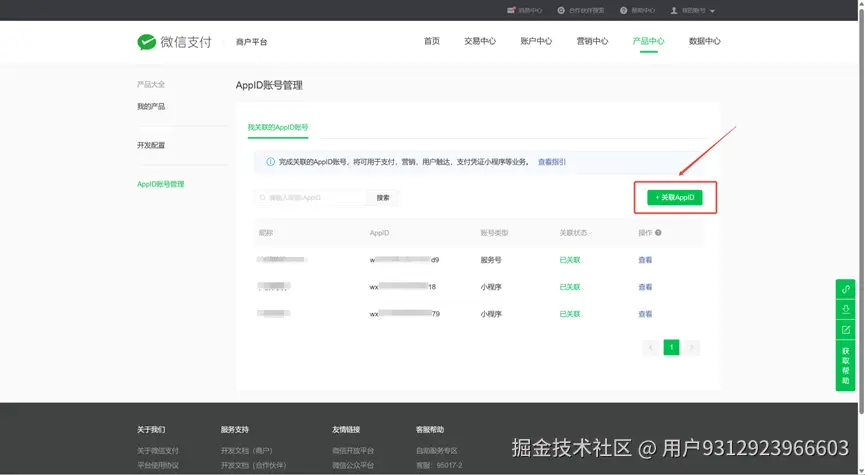This screenshot has width=865, height=475.
Task: Open the 开发文档（合作伙伴） footer link
Action: [x=254, y=465]
